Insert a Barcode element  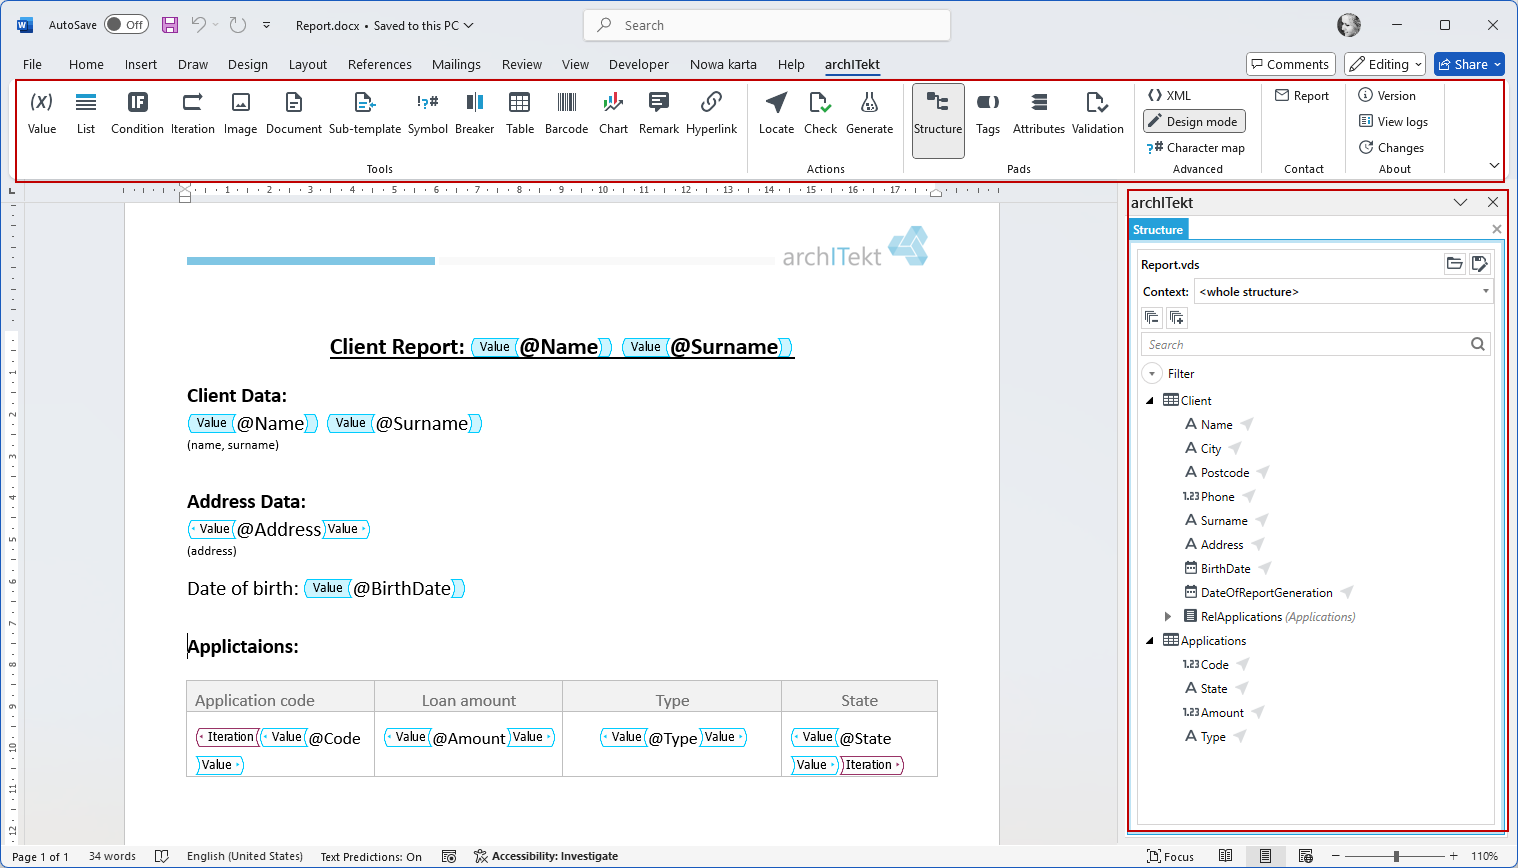pyautogui.click(x=566, y=113)
